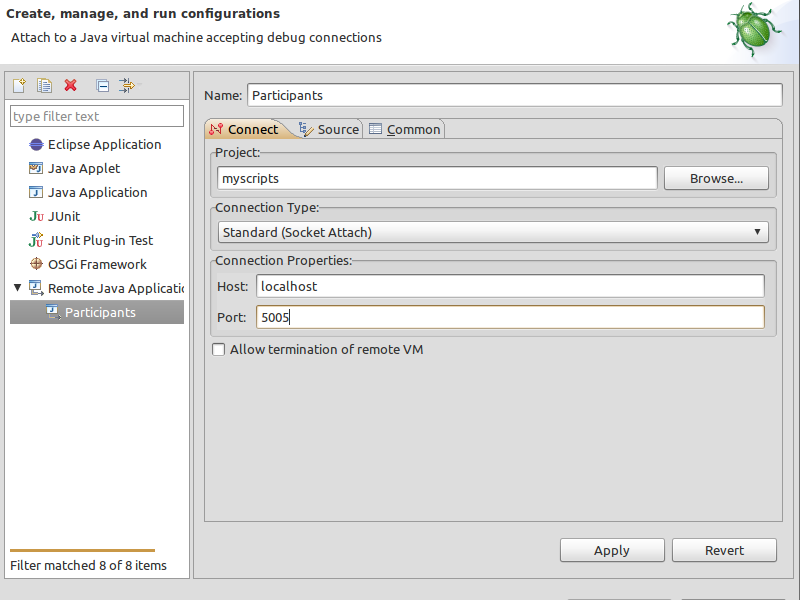Click the 'Create, manage, and run configurations' title

(143, 13)
